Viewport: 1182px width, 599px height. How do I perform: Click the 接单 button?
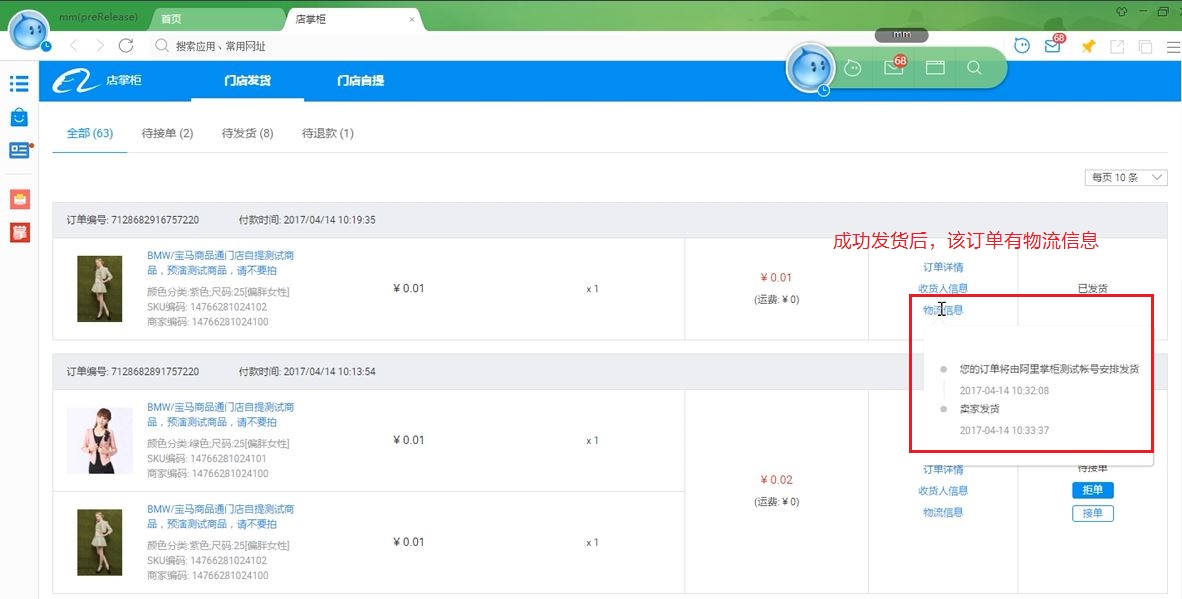click(x=1092, y=513)
